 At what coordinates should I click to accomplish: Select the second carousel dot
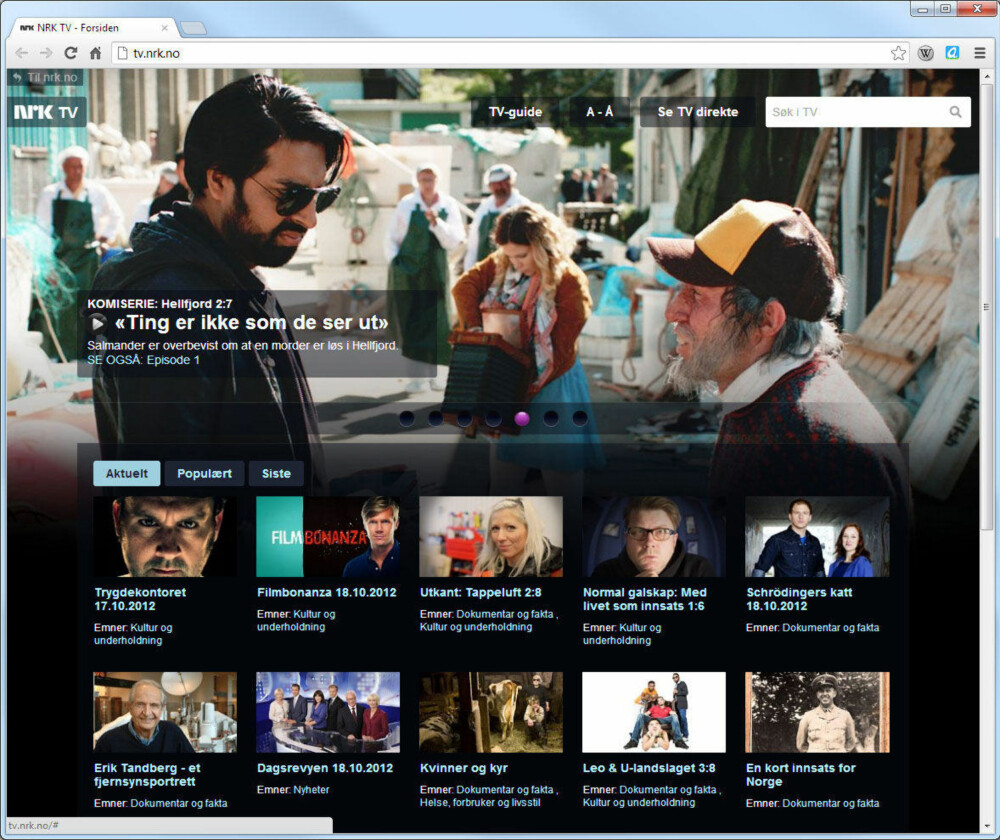pos(436,418)
